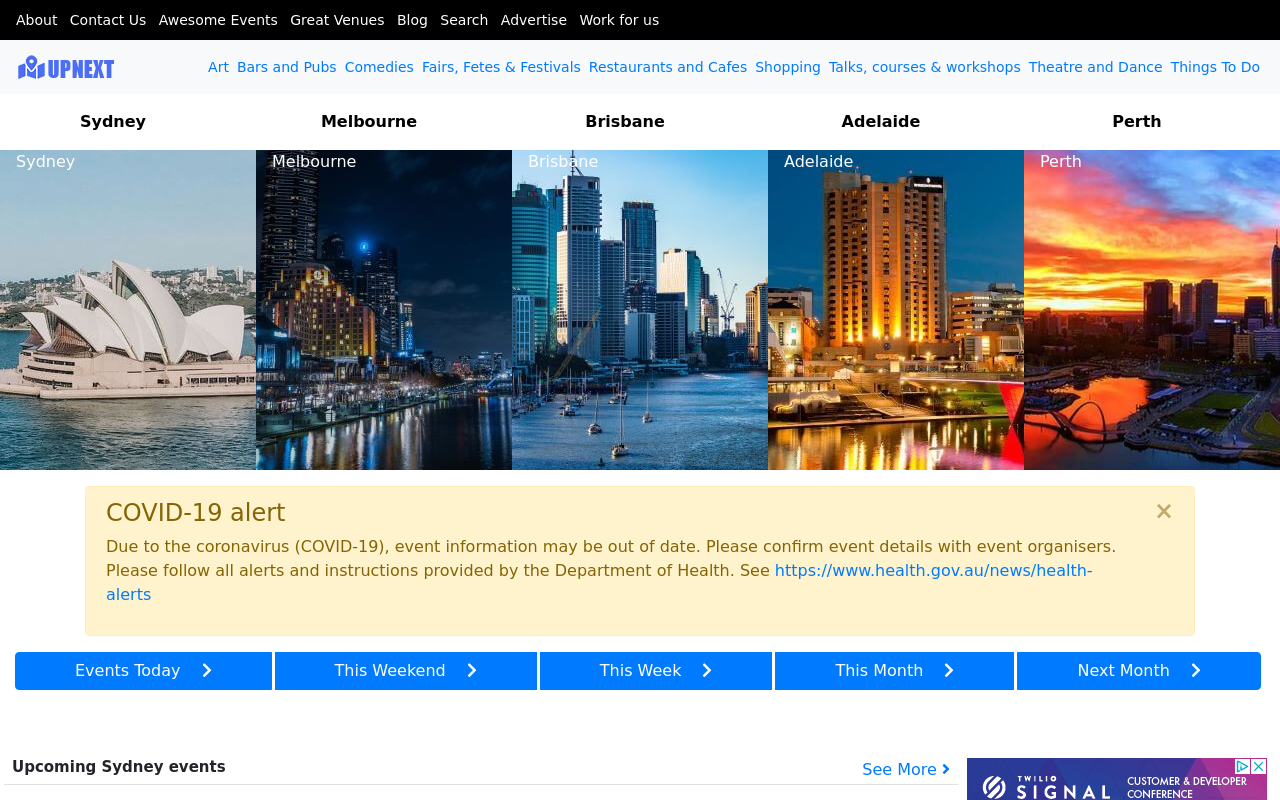Click the chevron arrow on Next Month
The height and width of the screenshot is (800, 1280).
[x=1196, y=671]
